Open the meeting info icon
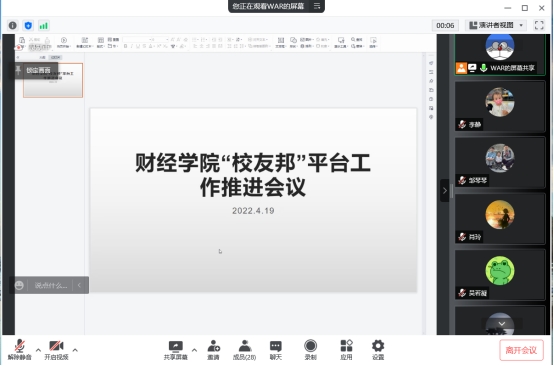This screenshot has height=366, width=554. click(13, 25)
